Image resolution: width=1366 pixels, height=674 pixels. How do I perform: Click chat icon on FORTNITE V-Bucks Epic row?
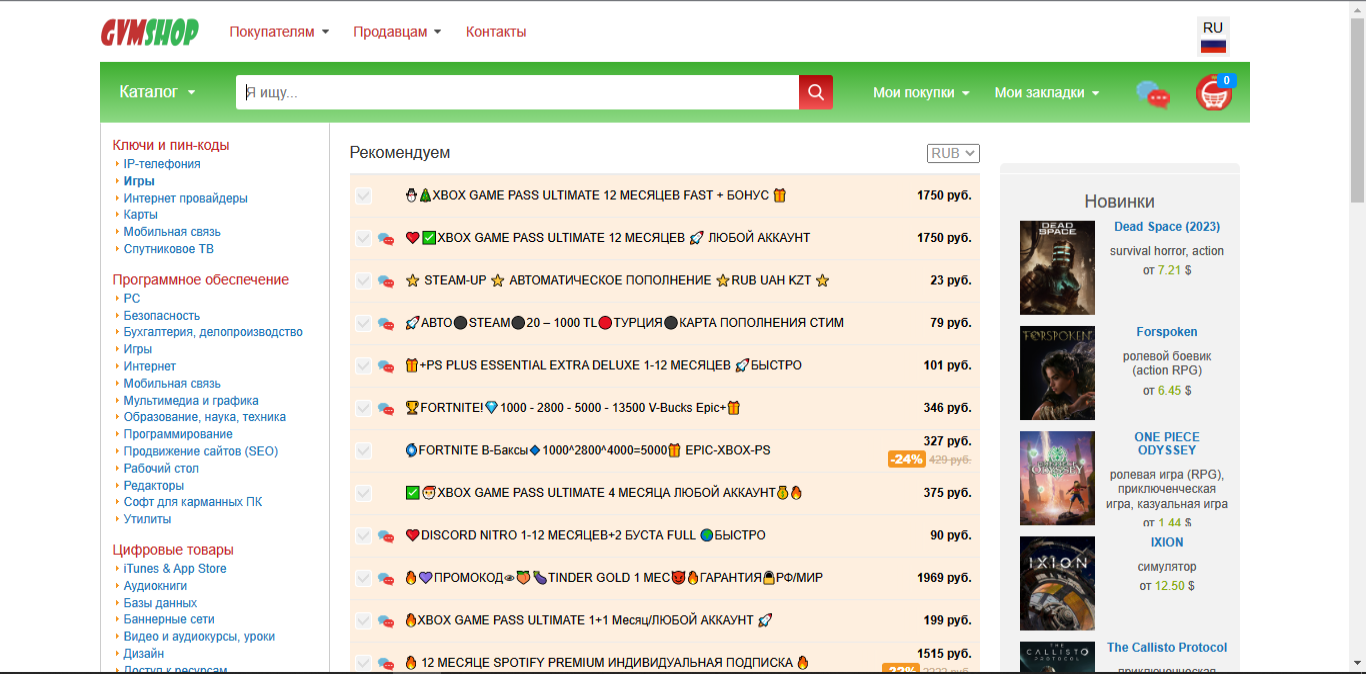click(385, 409)
